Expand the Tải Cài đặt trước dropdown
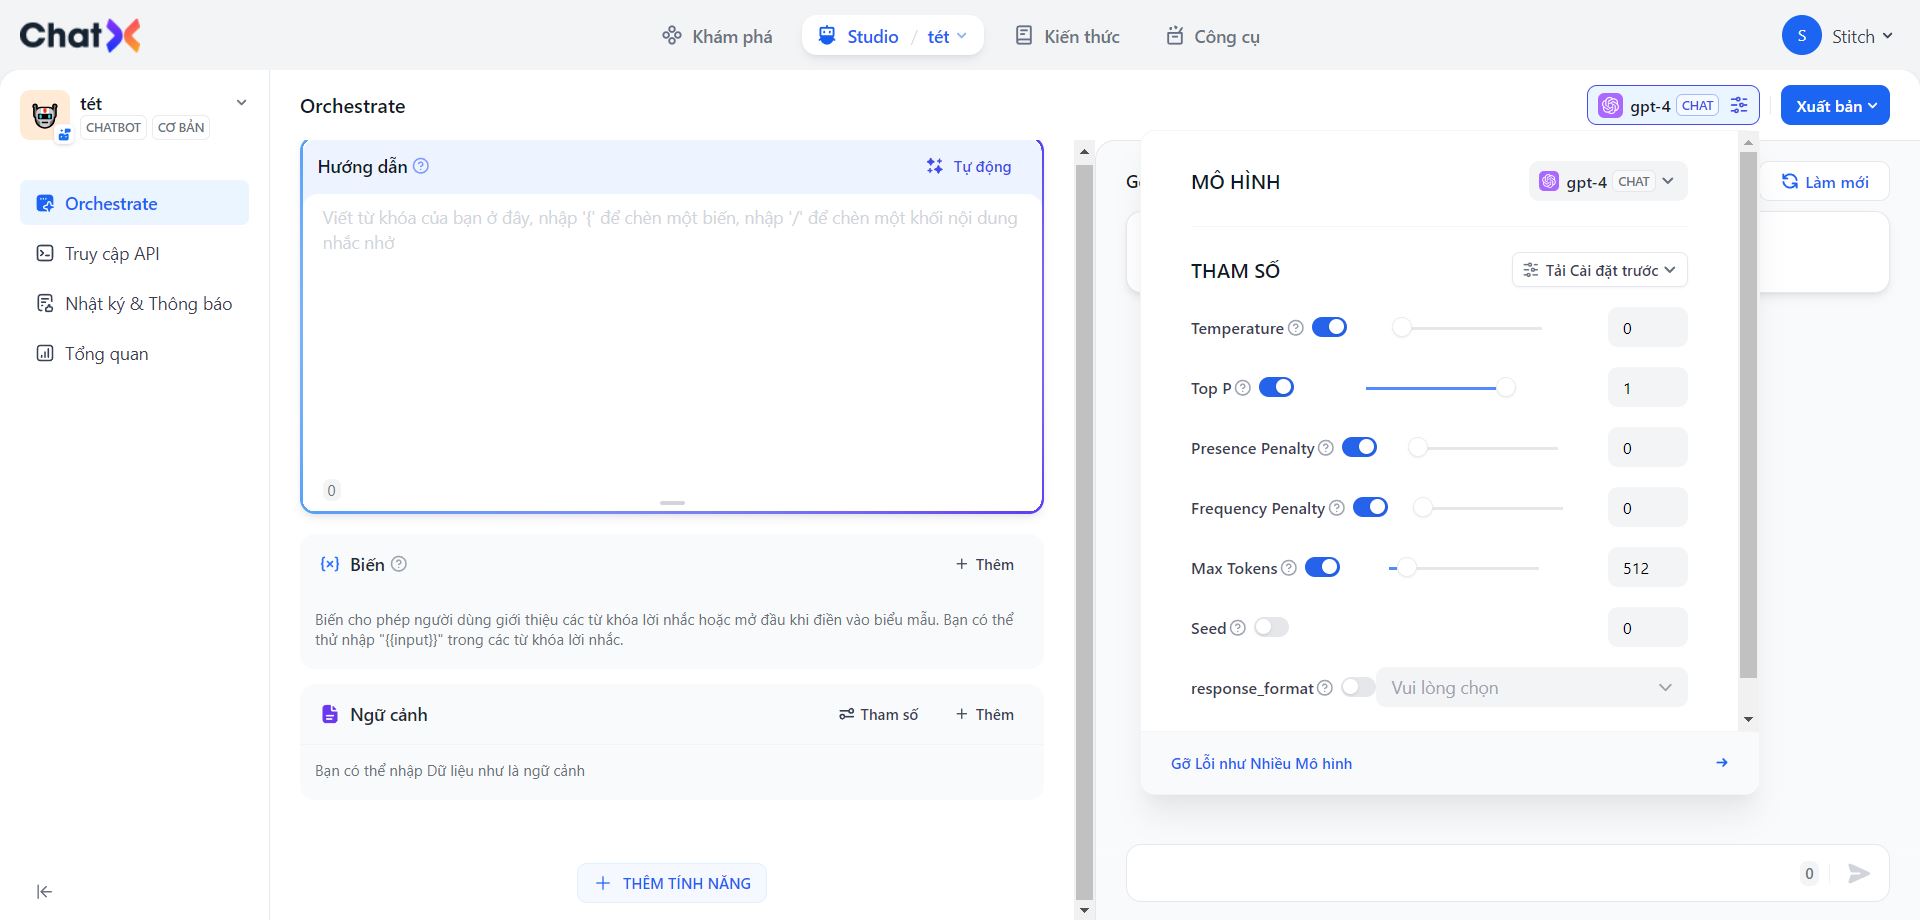 coord(1599,270)
